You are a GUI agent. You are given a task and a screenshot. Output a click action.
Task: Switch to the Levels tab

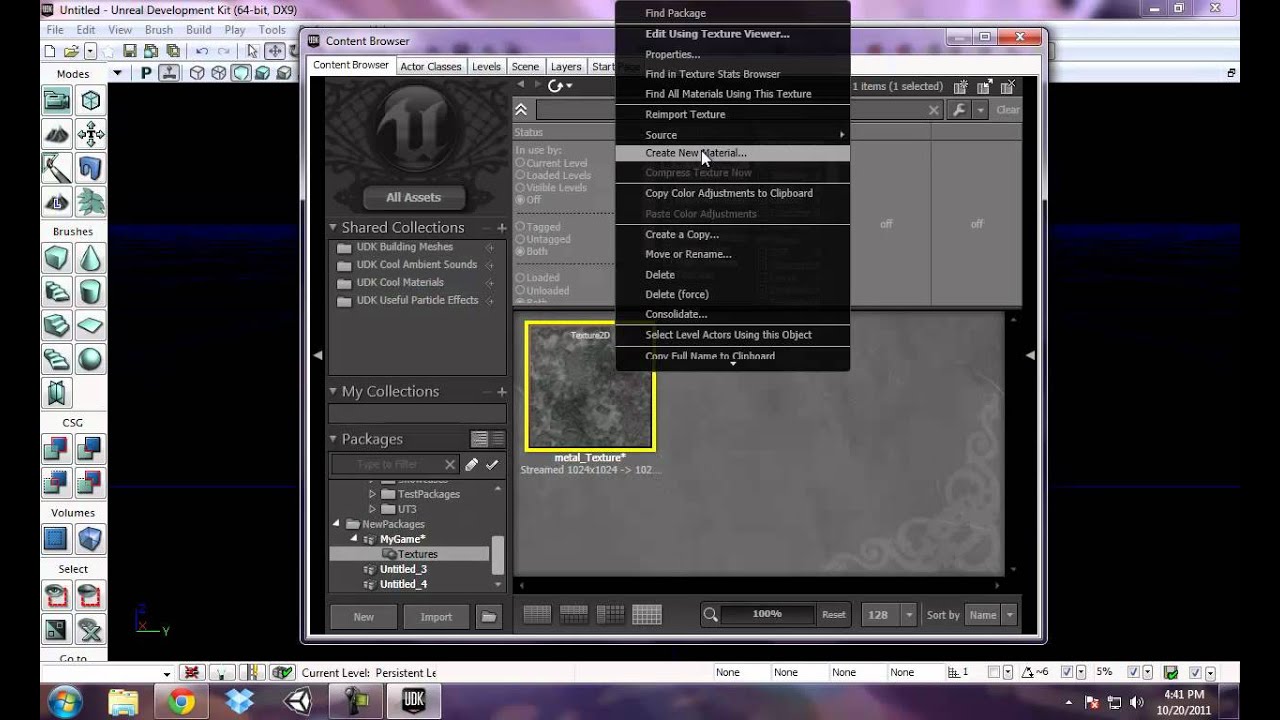(x=486, y=66)
